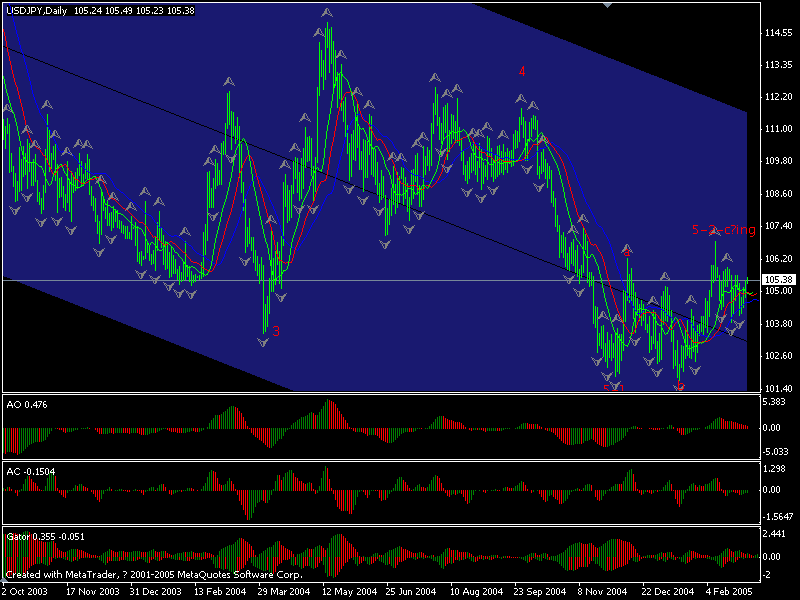Screen dimensions: 800x600
Task: Click the 4 Feb 2005 date label
Action: point(727,591)
